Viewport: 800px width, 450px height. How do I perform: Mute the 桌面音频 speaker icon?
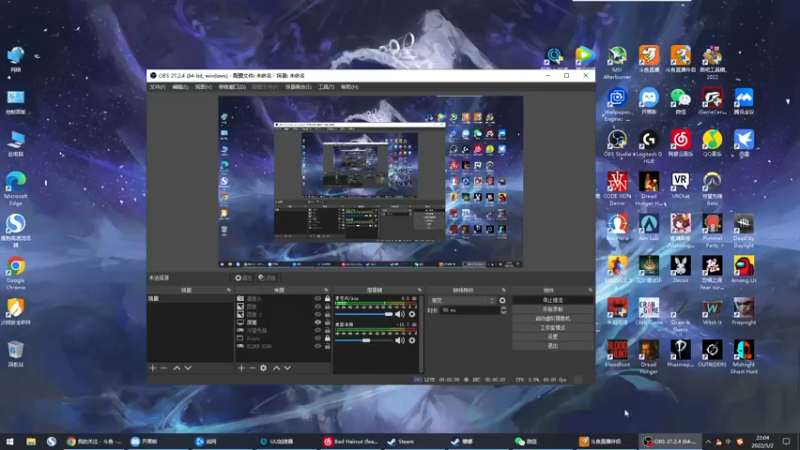point(400,340)
